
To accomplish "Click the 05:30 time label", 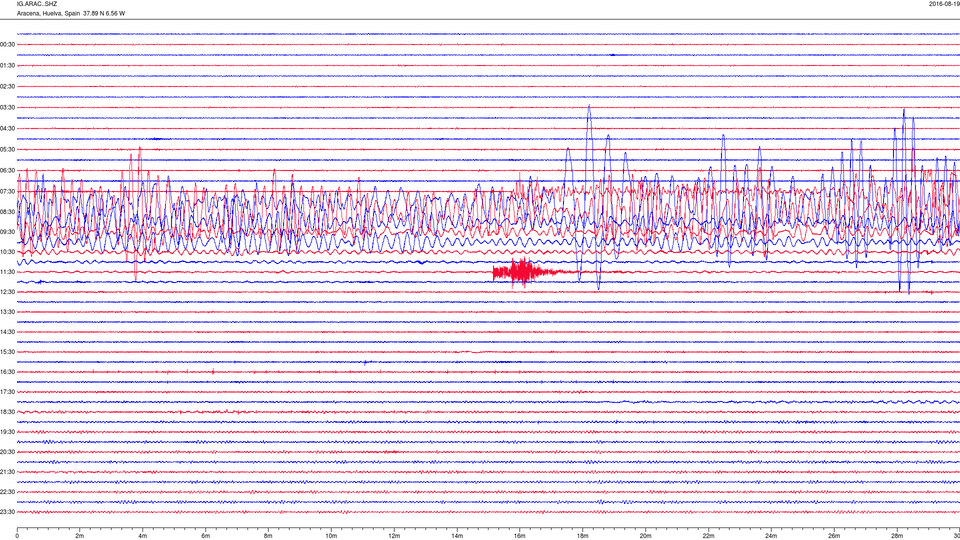I will [x=7, y=149].
